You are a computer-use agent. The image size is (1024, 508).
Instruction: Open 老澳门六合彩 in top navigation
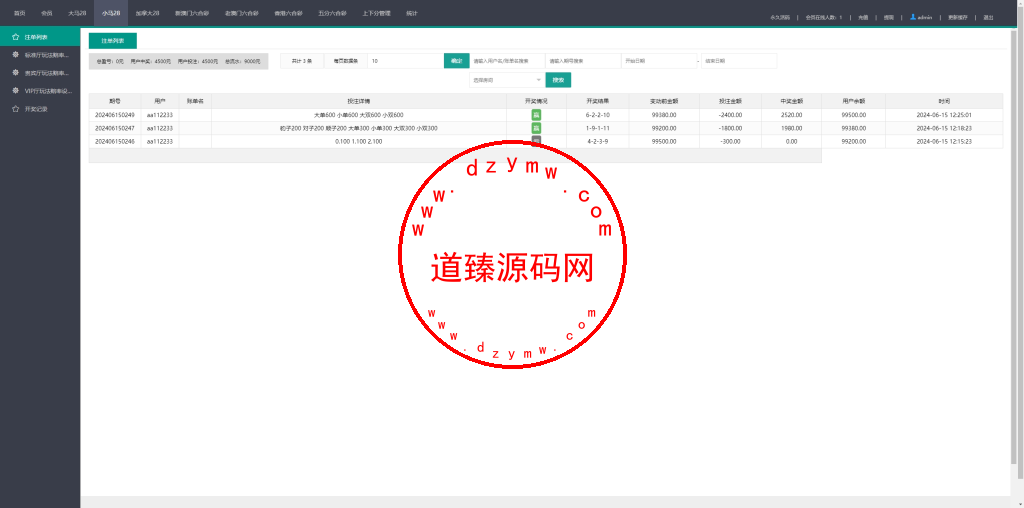click(x=242, y=13)
